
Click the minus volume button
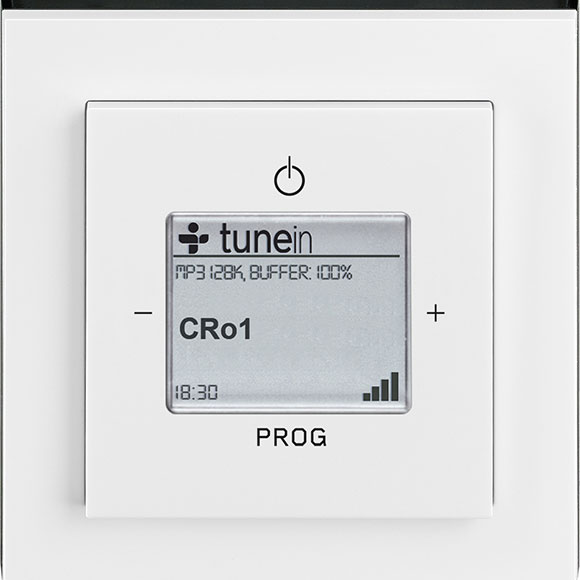pos(143,313)
